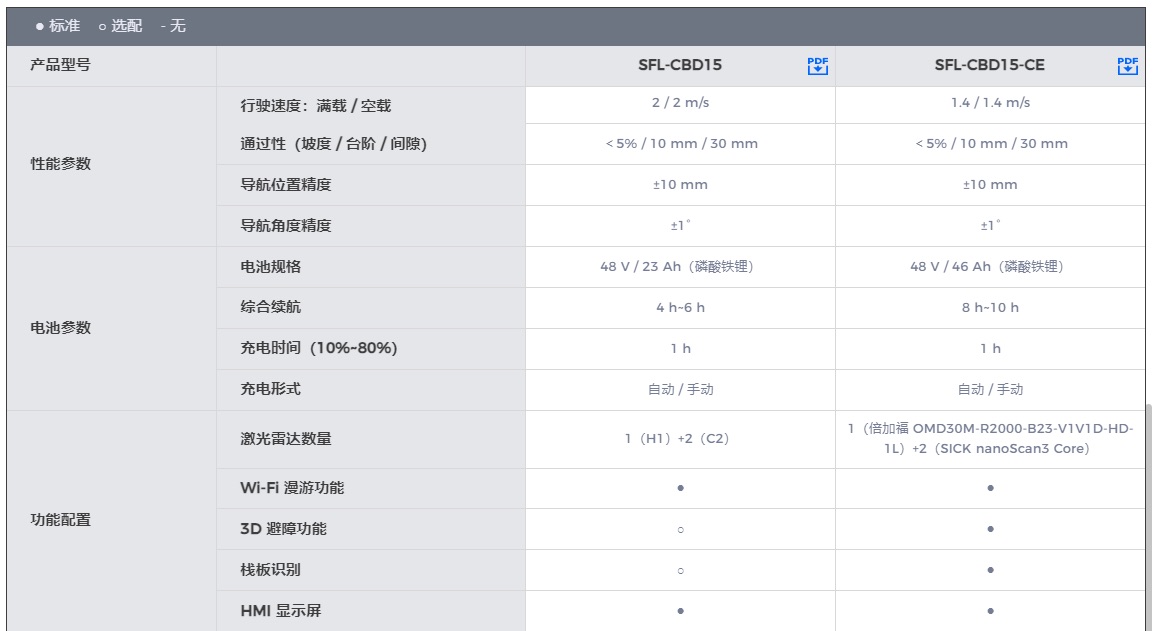Click the SFL-CBD15 3D 避障功能 optional circle
Image resolution: width=1156 pixels, height=631 pixels.
pos(680,530)
